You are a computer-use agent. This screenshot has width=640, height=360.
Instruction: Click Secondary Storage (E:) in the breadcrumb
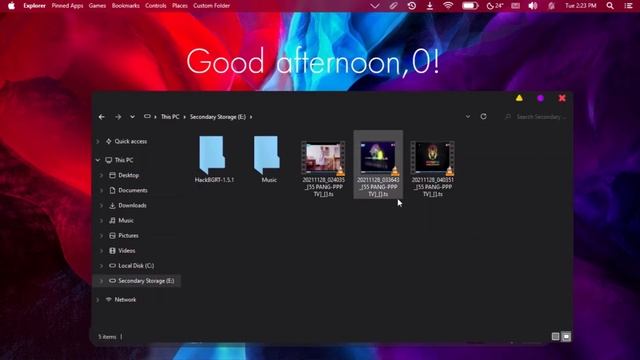(x=218, y=117)
